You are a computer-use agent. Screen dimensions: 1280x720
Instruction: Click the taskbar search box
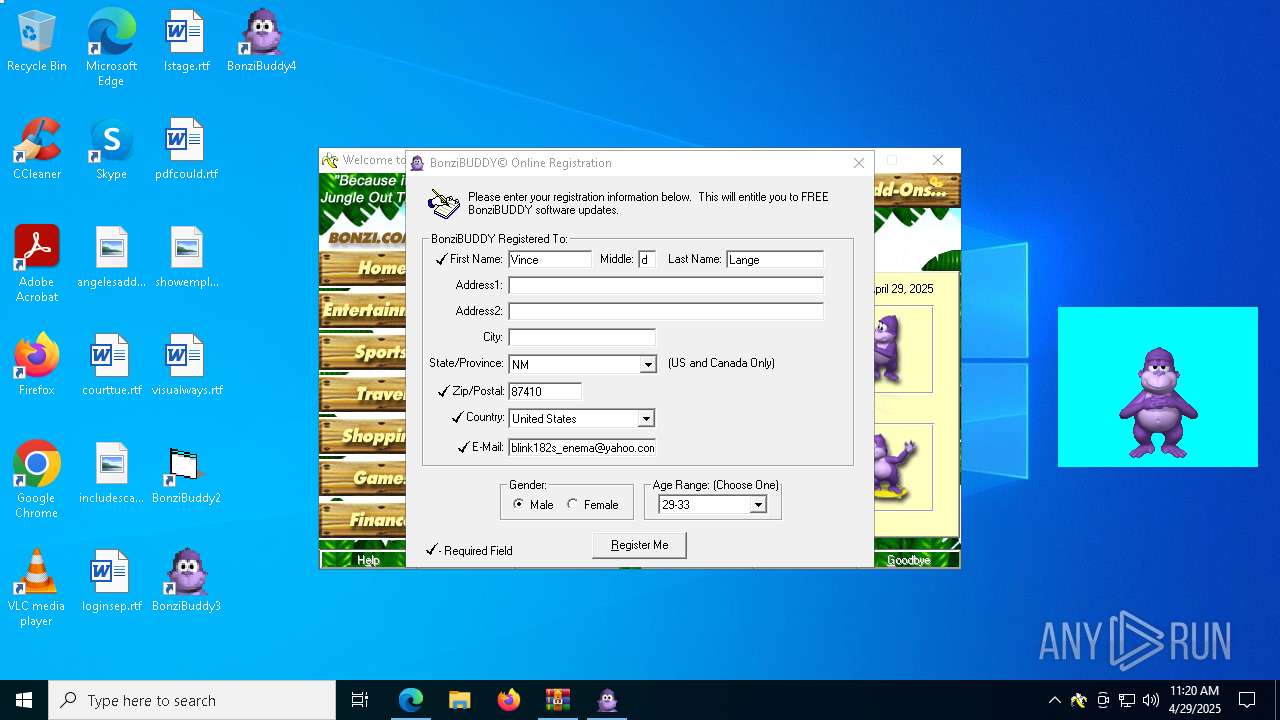point(192,700)
